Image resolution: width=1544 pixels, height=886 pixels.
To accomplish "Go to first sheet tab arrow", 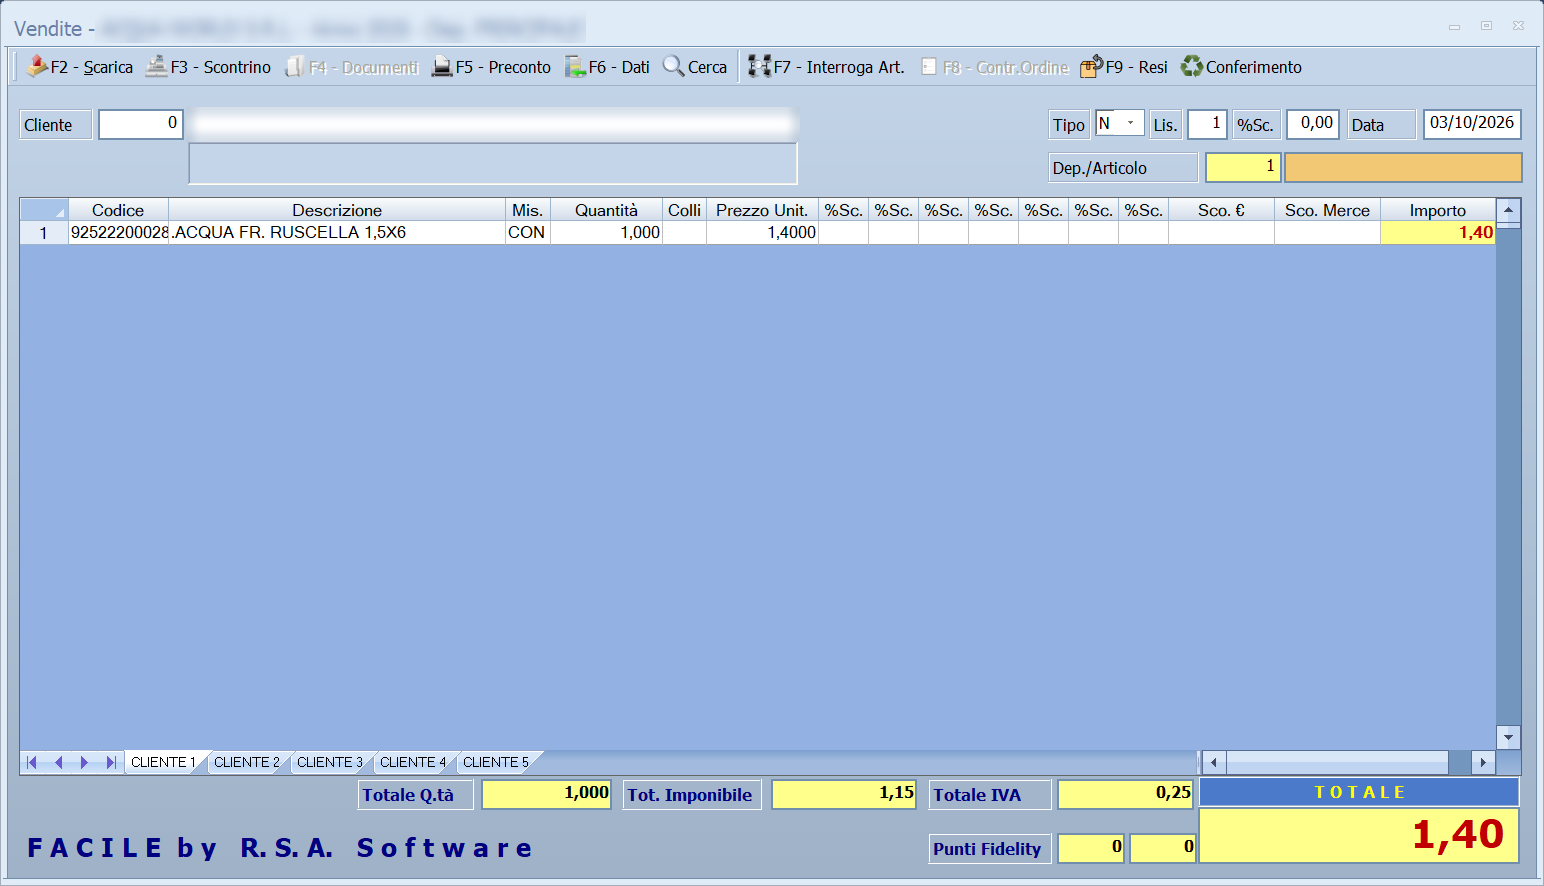I will pos(32,762).
